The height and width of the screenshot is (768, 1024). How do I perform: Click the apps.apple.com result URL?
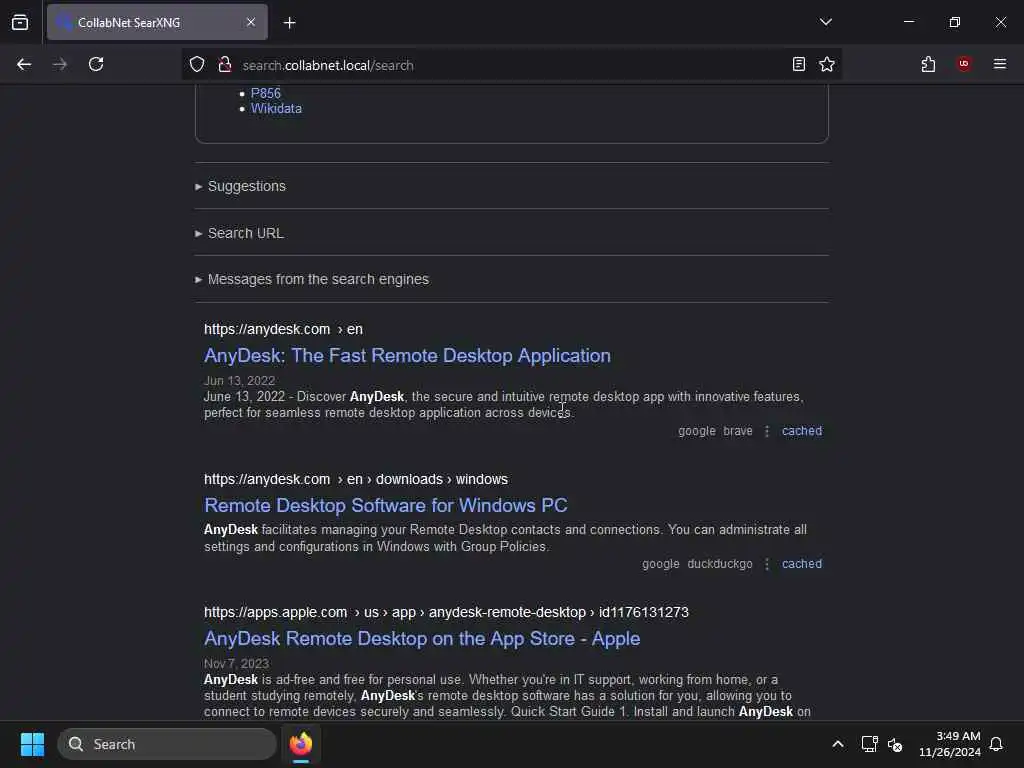point(446,613)
